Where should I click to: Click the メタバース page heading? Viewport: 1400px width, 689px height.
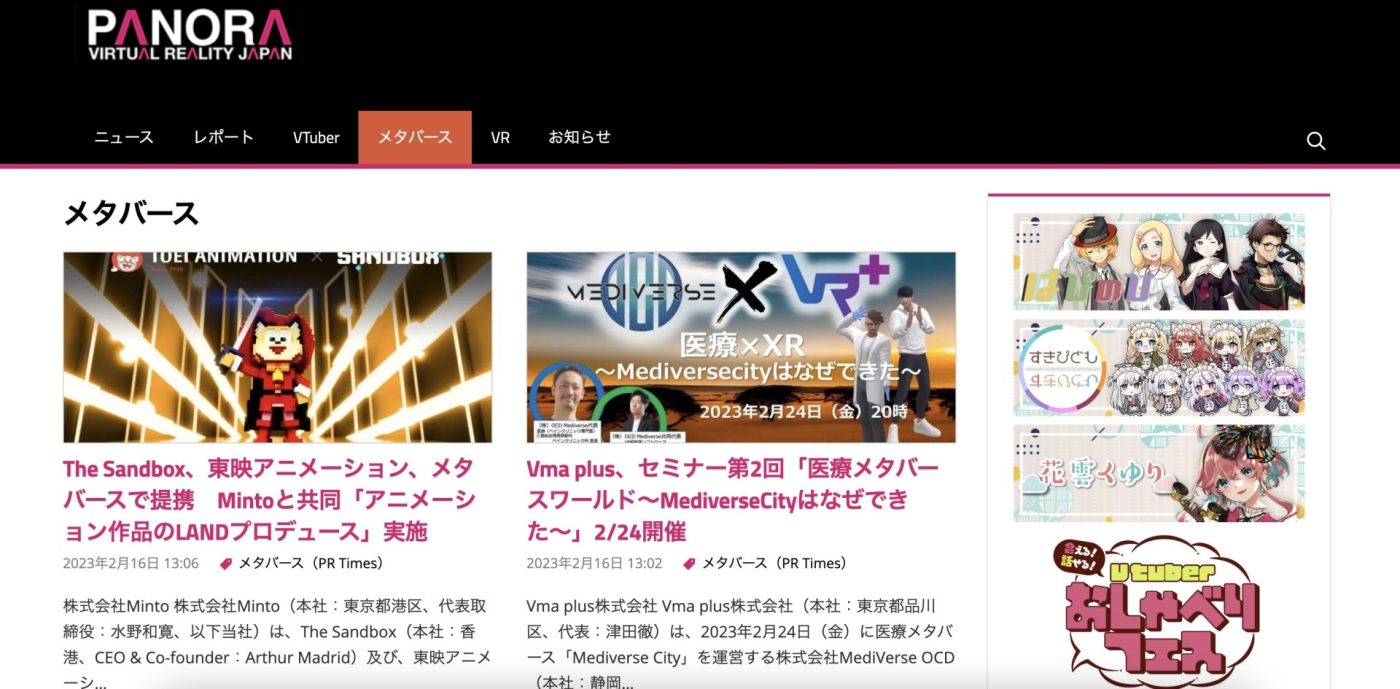point(131,213)
